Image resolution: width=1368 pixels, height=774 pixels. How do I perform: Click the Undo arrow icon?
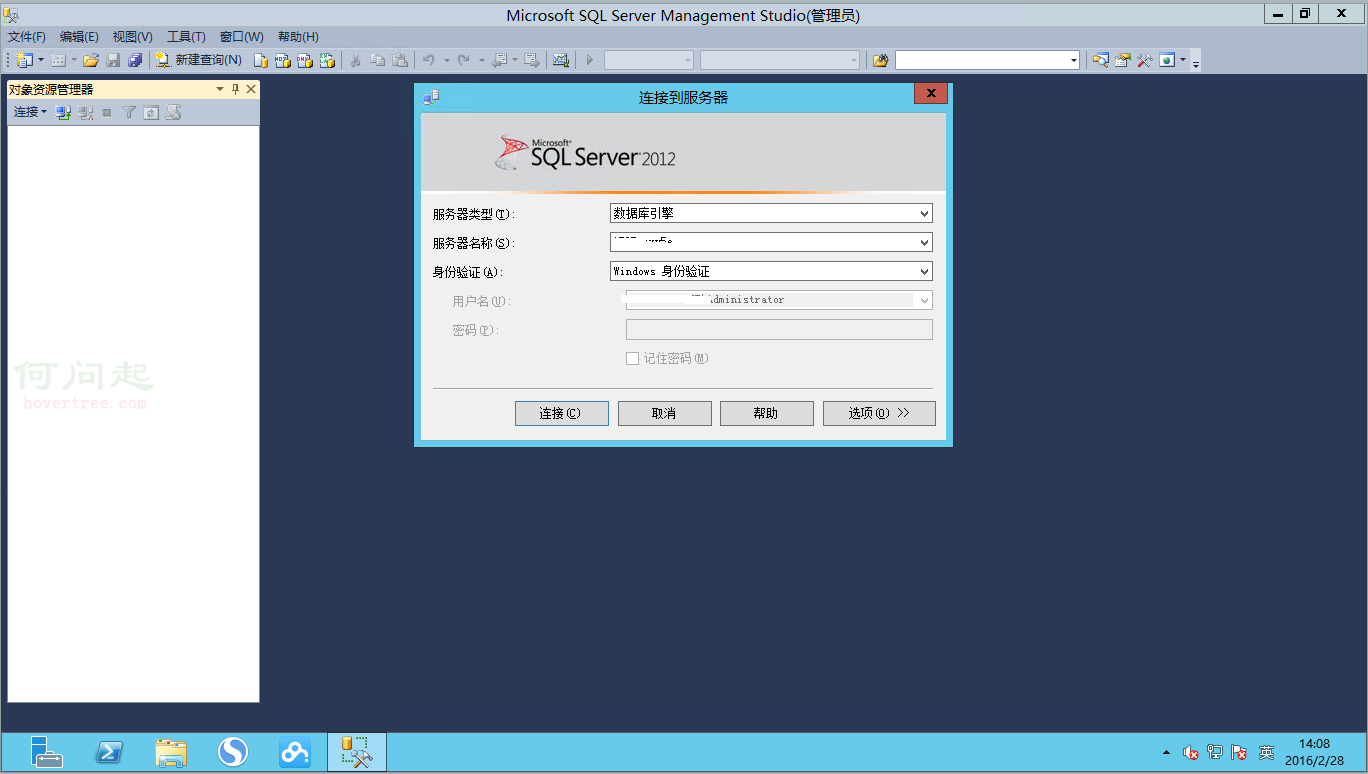tap(429, 60)
